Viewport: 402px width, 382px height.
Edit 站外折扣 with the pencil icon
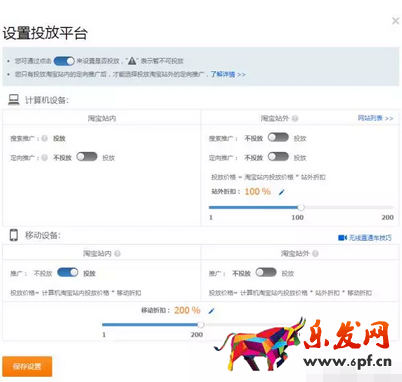[x=282, y=192]
